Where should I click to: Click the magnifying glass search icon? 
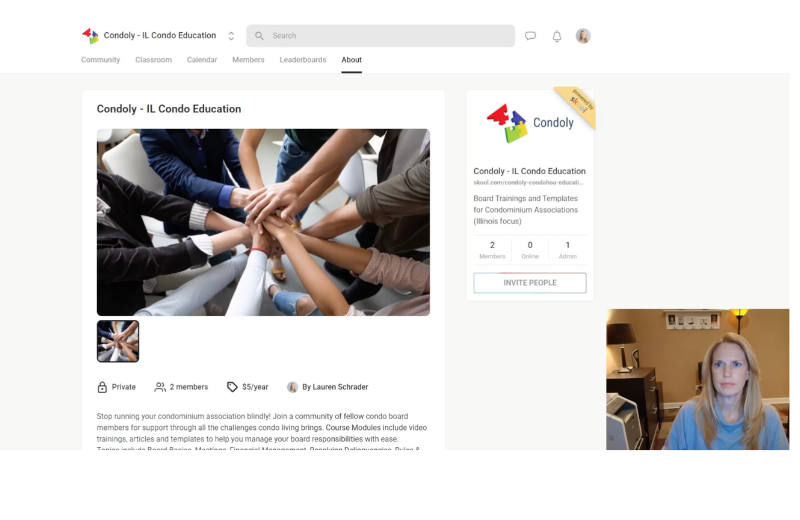click(259, 36)
